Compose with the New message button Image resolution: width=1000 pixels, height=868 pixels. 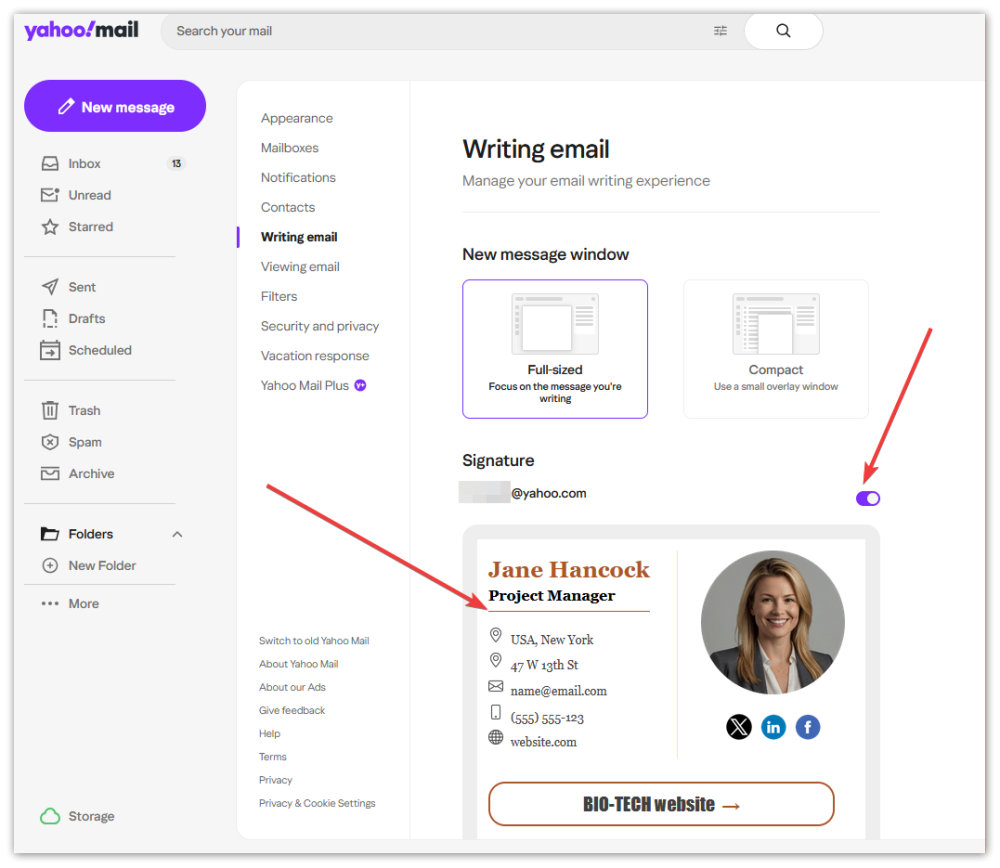[x=115, y=107]
